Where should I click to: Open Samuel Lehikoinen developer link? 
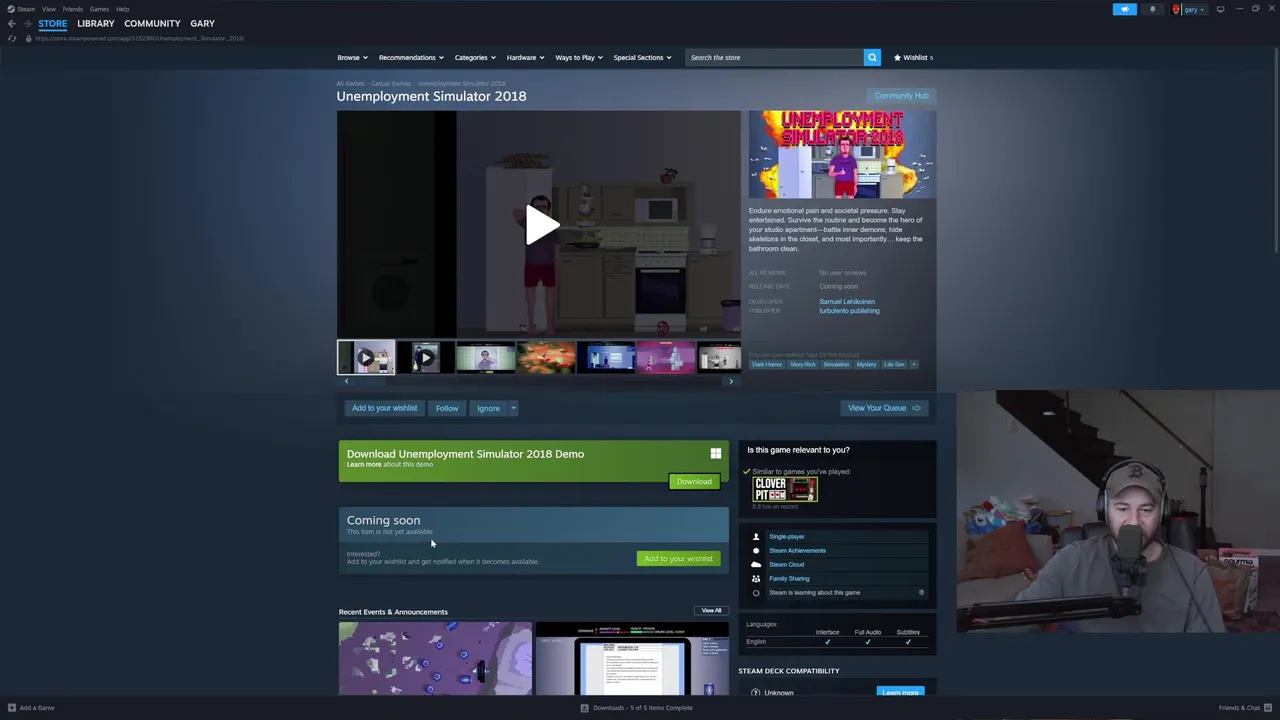click(x=847, y=301)
